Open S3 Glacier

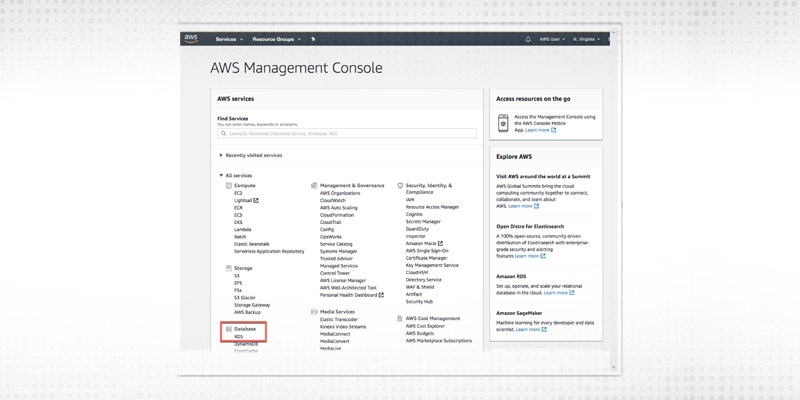[245, 297]
